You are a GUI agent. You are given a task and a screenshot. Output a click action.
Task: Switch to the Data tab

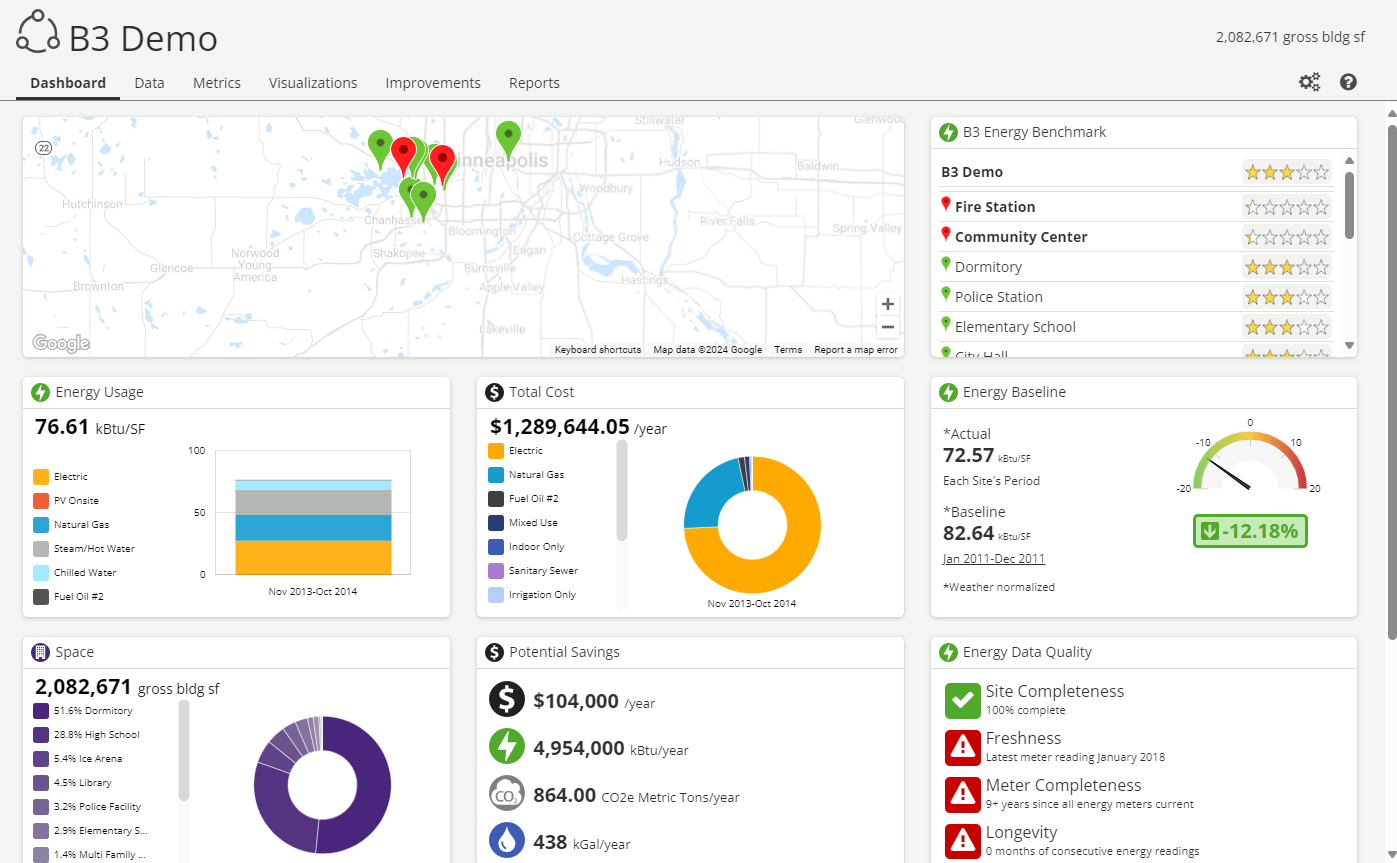(x=149, y=83)
